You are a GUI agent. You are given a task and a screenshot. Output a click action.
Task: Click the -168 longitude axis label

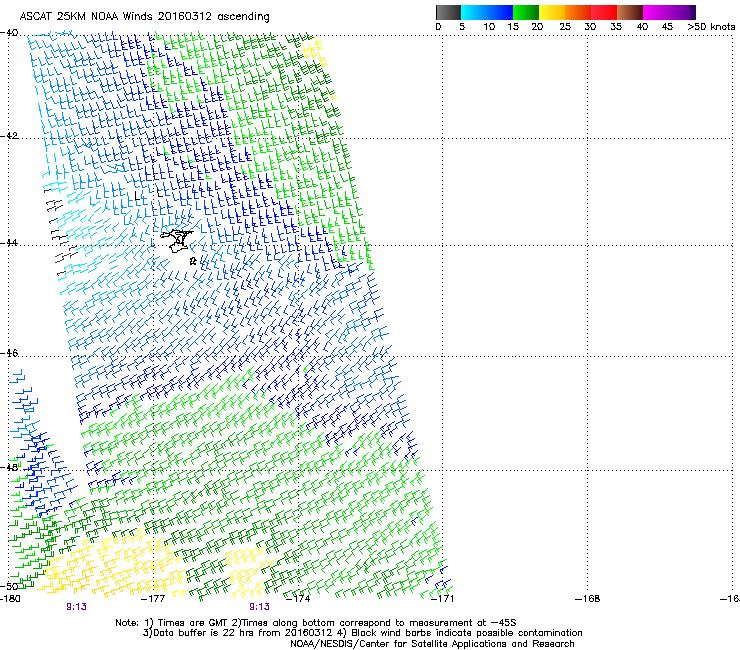point(588,599)
